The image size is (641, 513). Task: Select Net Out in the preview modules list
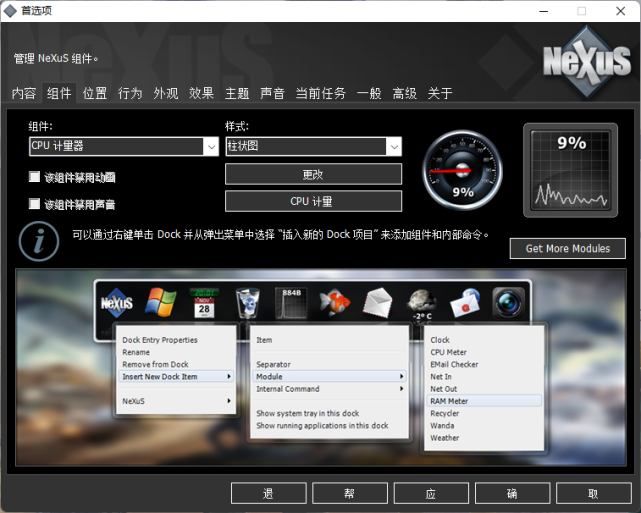(x=484, y=389)
